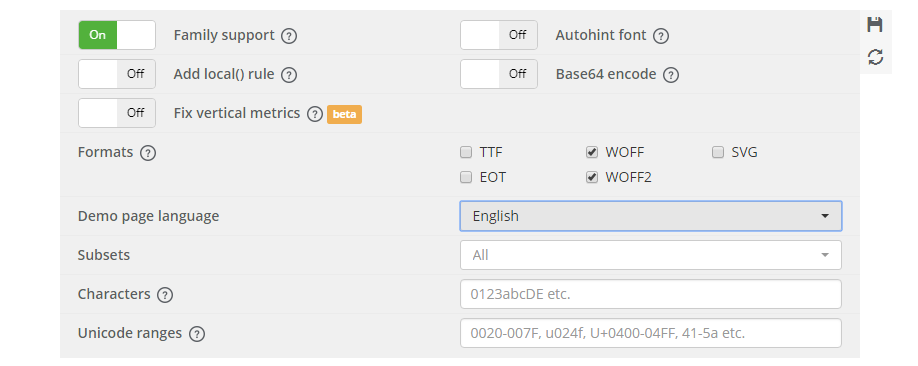Viewport: 918px width, 366px height.
Task: Open help icon for Fix vertical metrics
Action: [x=315, y=114]
